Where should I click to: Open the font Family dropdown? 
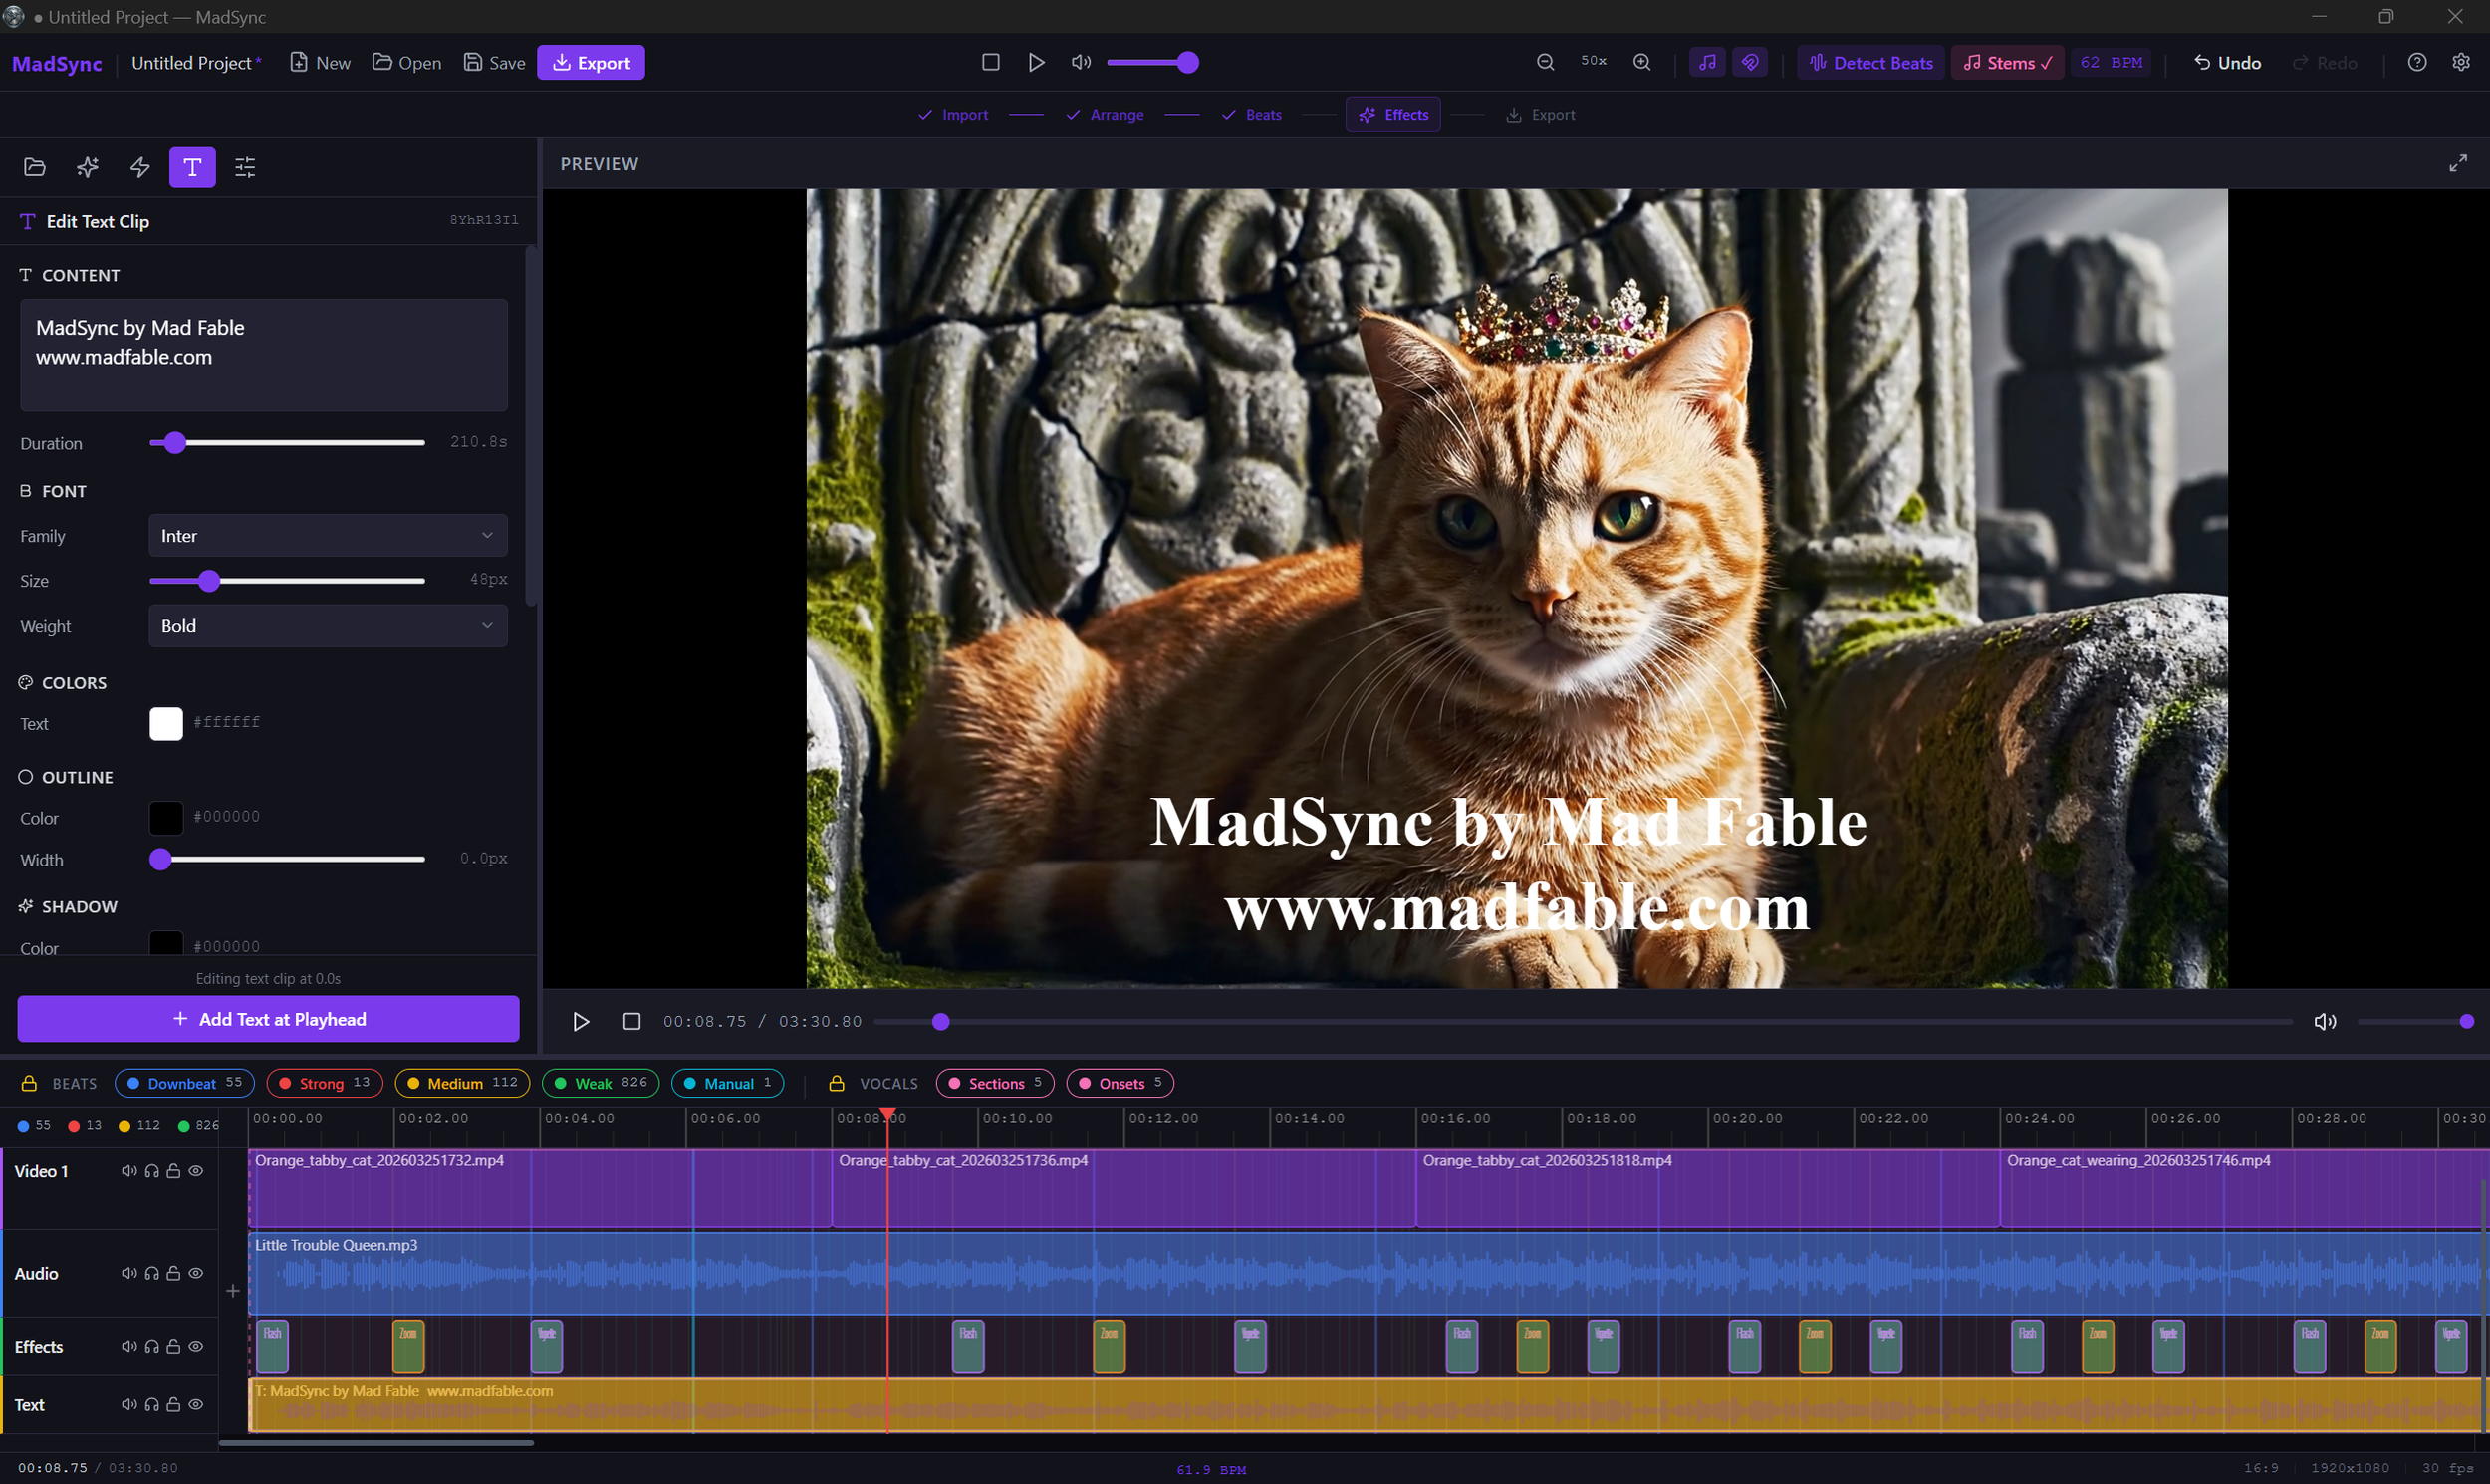[327, 535]
